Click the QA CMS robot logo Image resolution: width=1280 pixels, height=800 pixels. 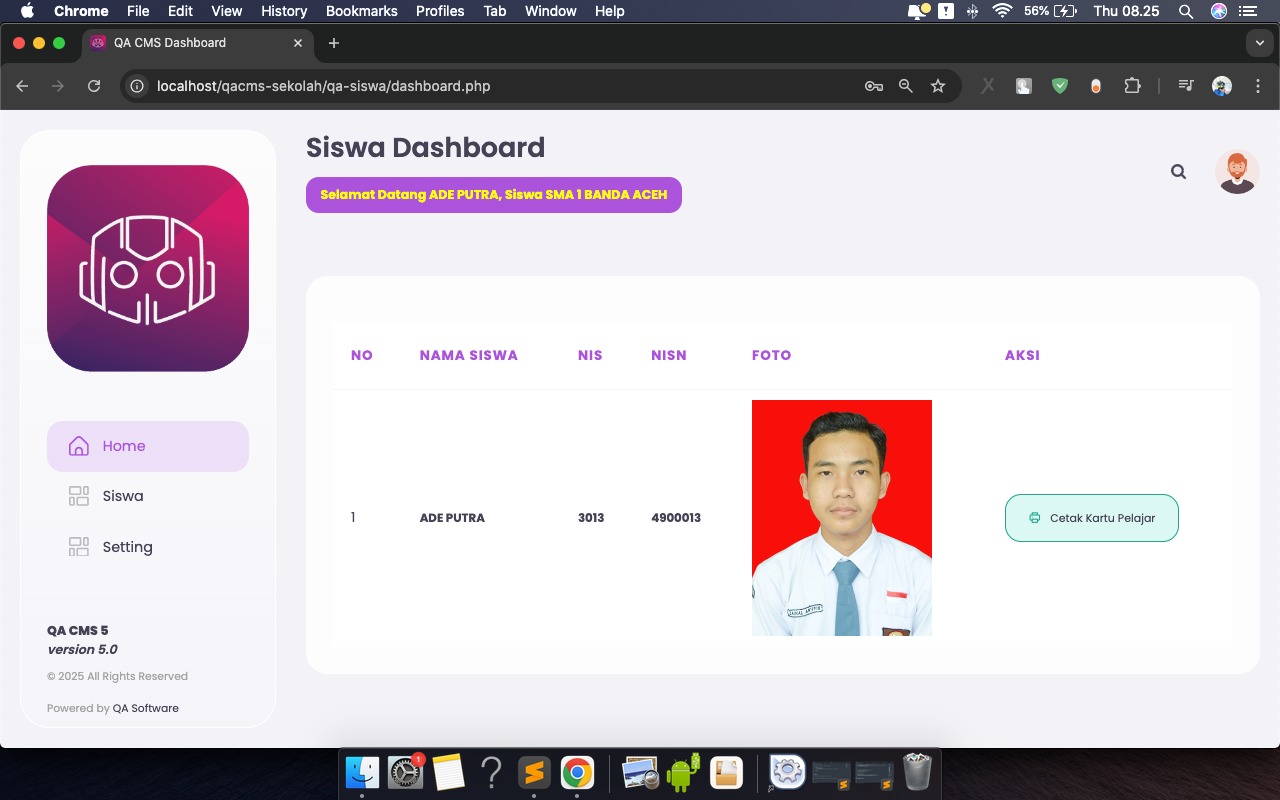148,268
